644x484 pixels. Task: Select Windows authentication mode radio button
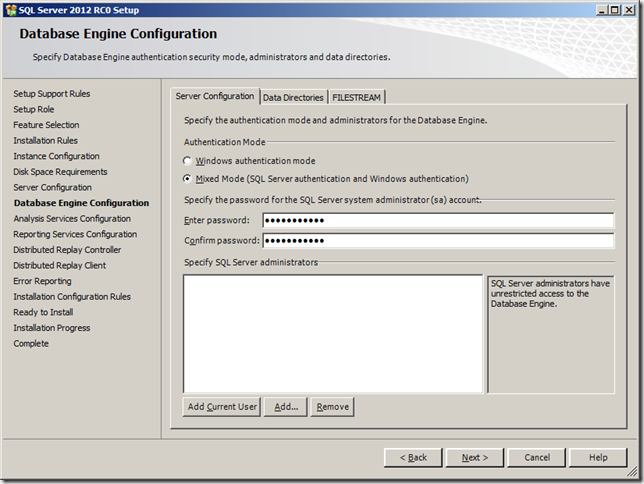point(187,161)
